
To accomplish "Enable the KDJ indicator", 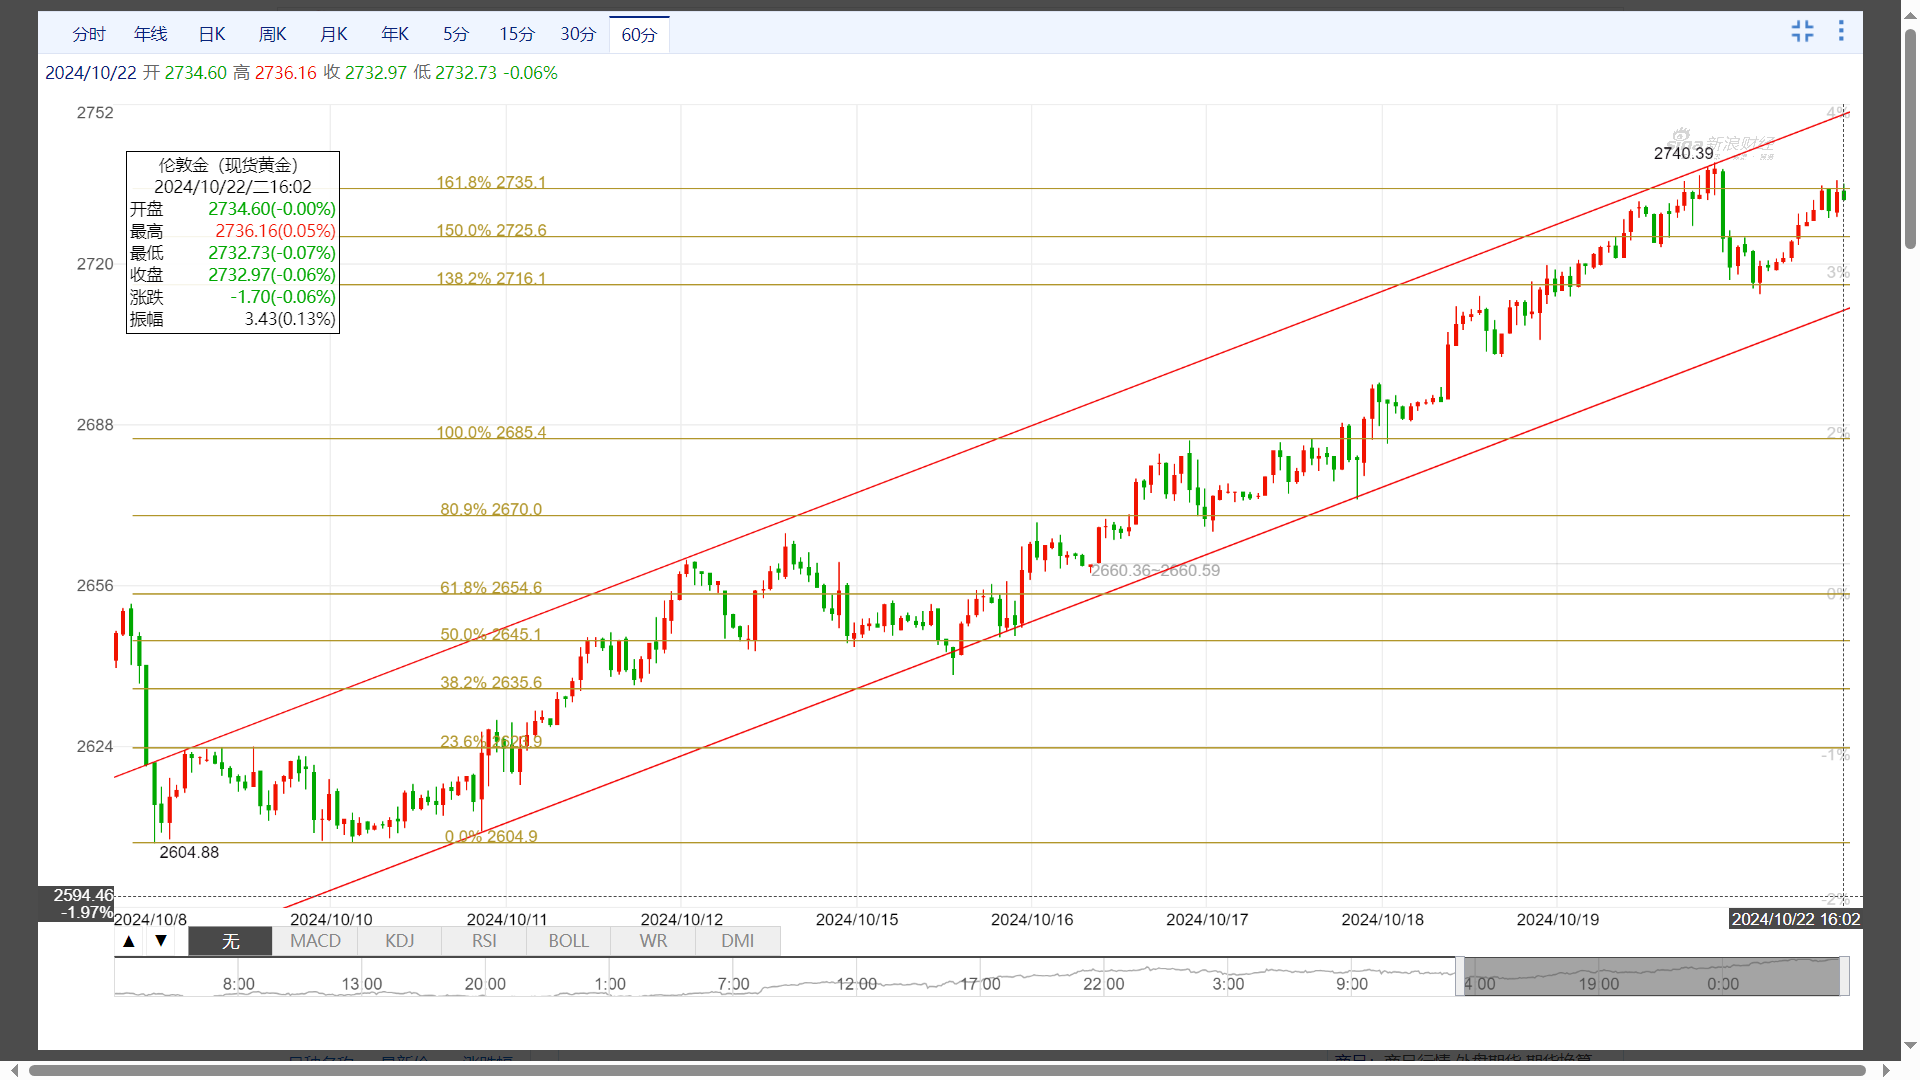I will 399,941.
